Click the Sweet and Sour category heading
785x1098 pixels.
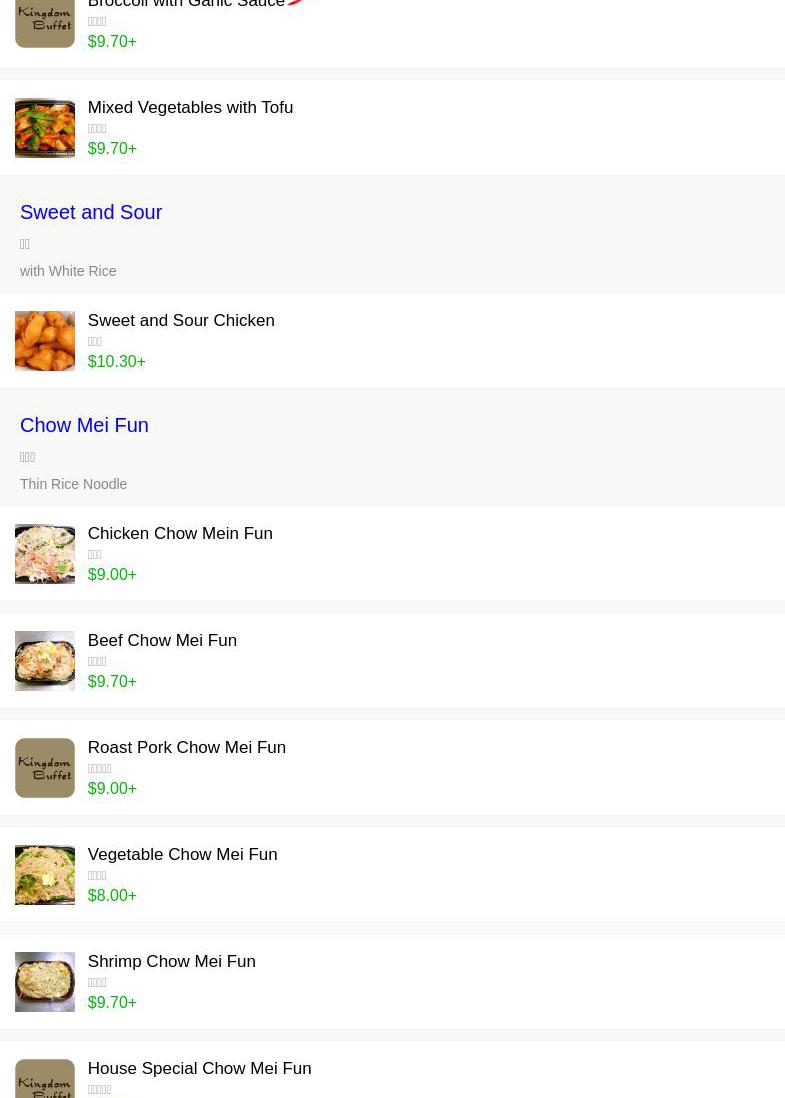click(91, 212)
